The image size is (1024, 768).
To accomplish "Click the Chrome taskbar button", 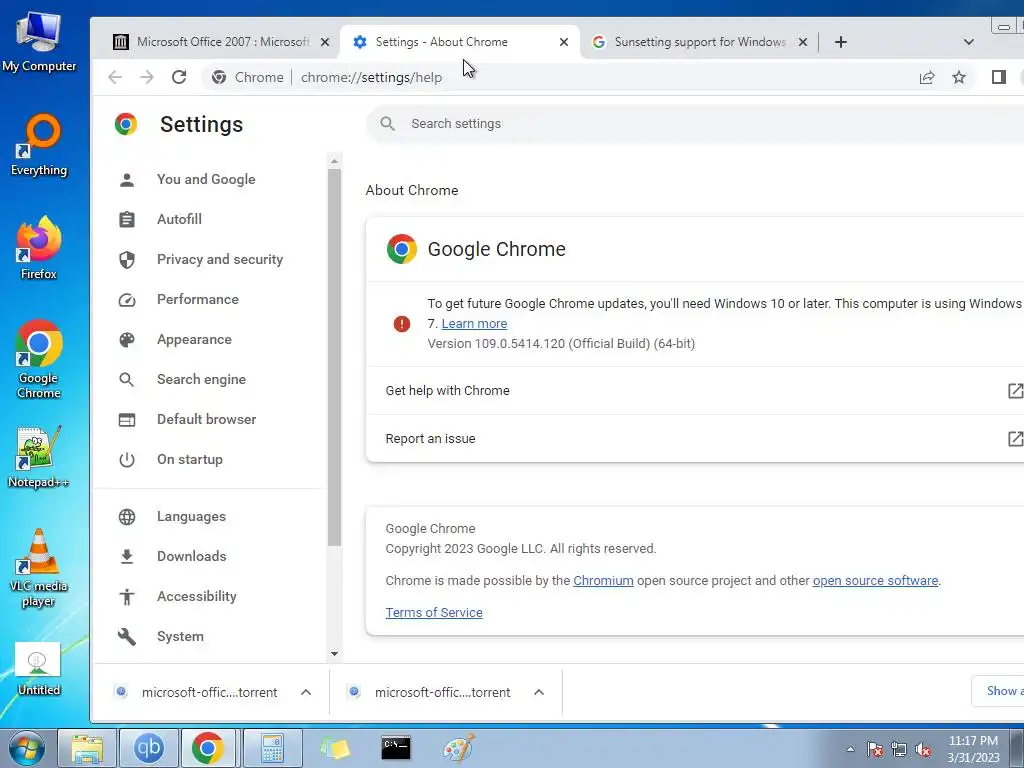I will point(208,748).
